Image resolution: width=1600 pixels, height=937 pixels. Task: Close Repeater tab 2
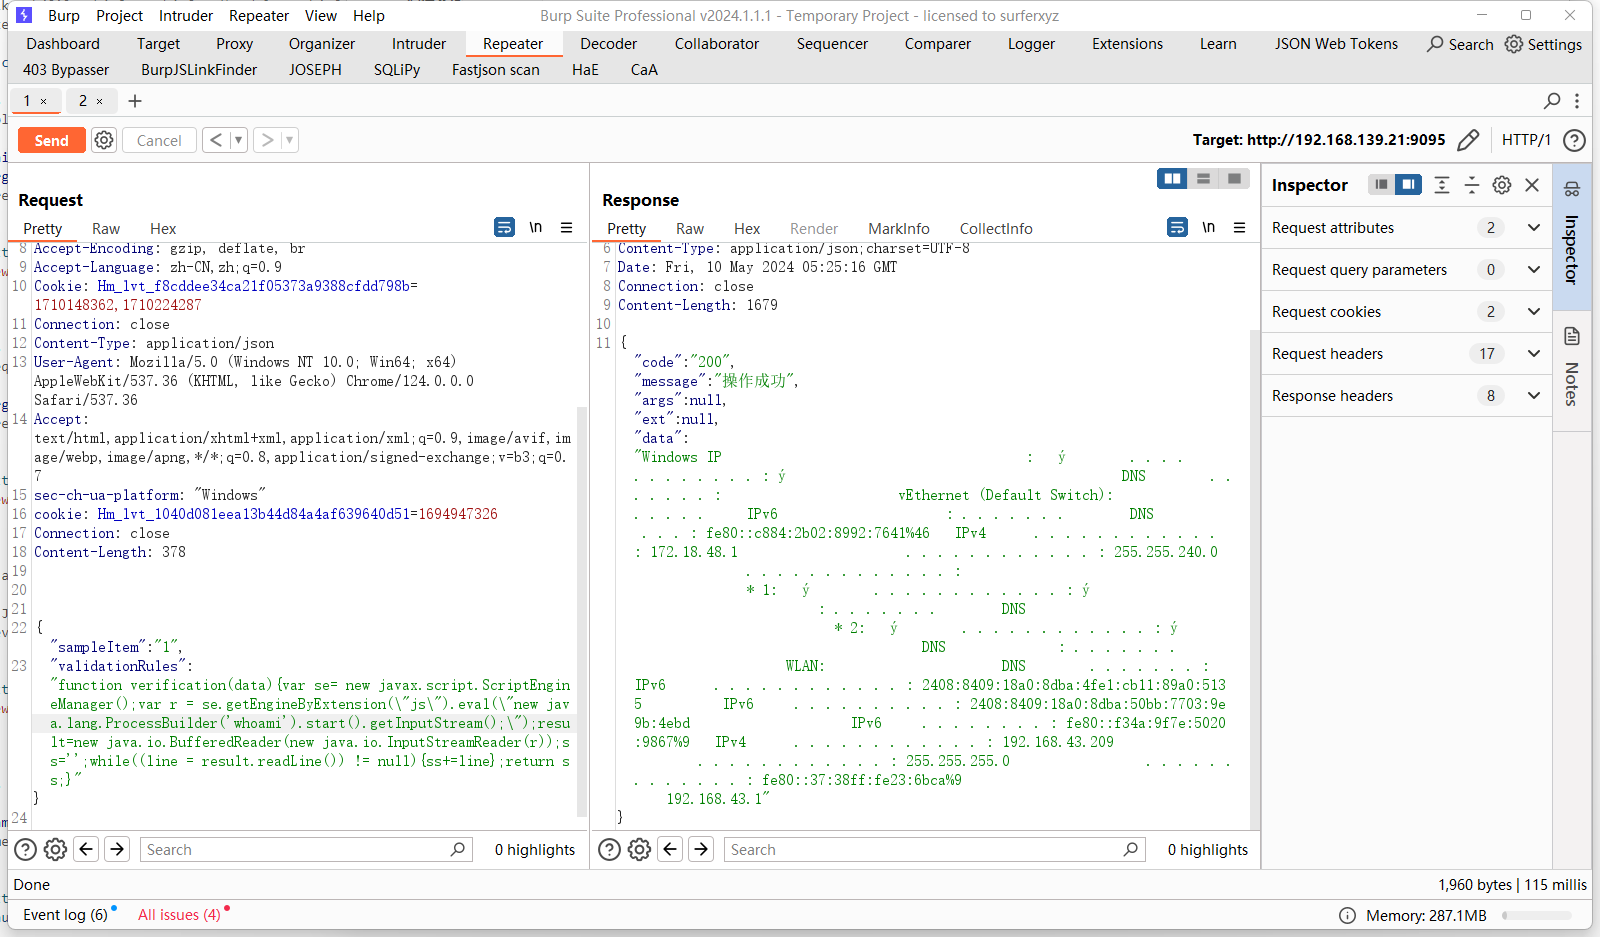click(99, 101)
